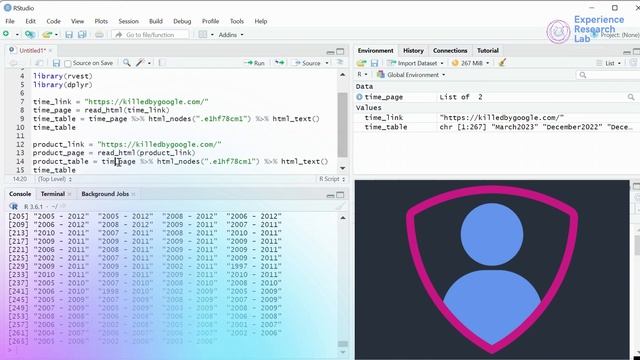Minimize the source editor pane

(331, 51)
